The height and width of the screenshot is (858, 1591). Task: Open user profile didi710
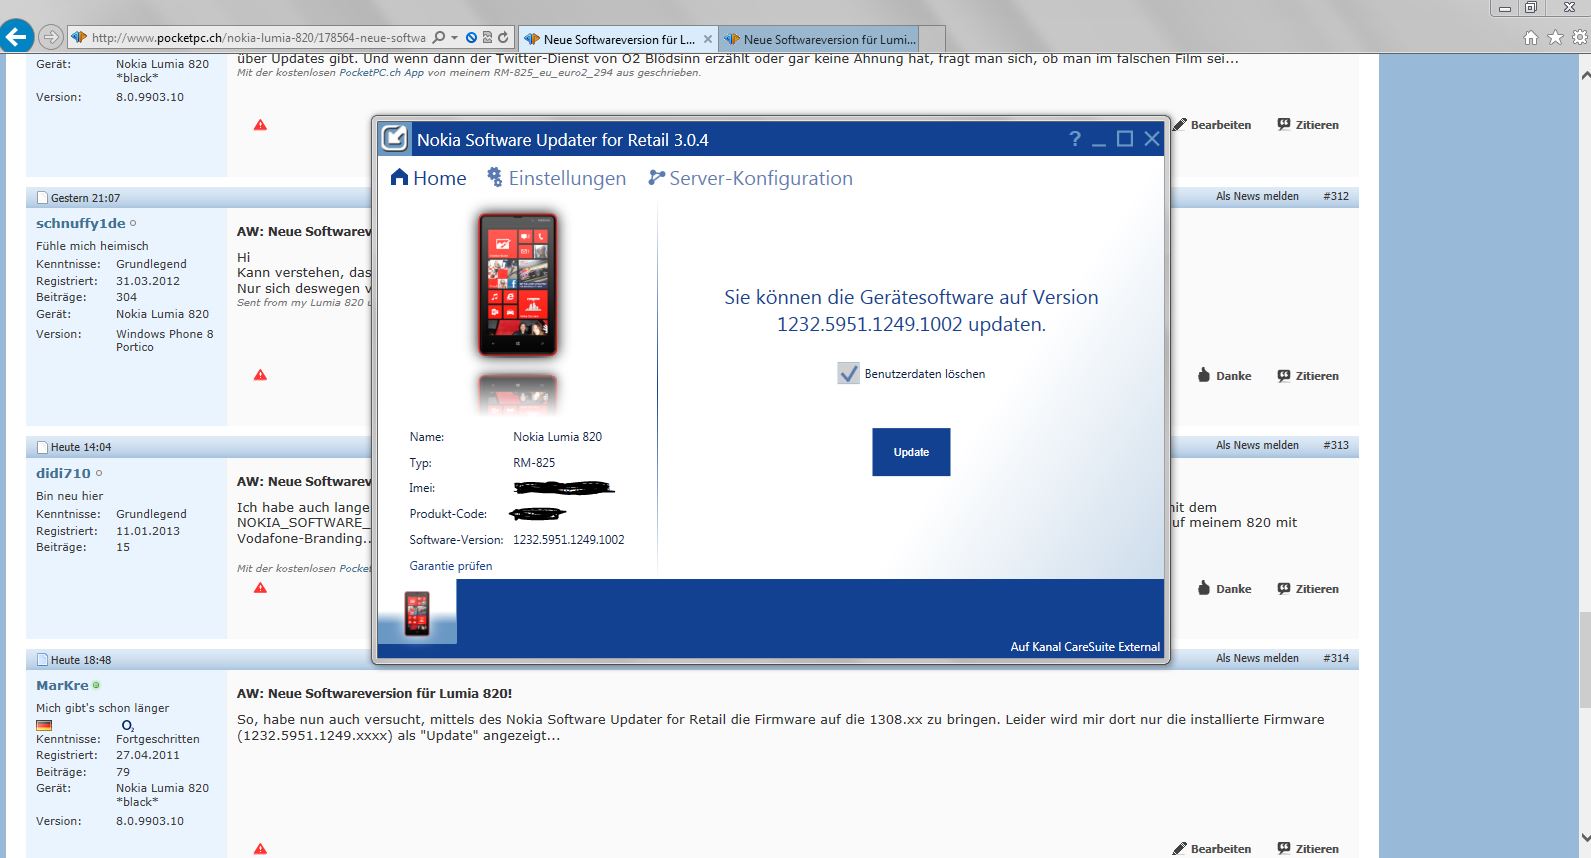tap(63, 473)
